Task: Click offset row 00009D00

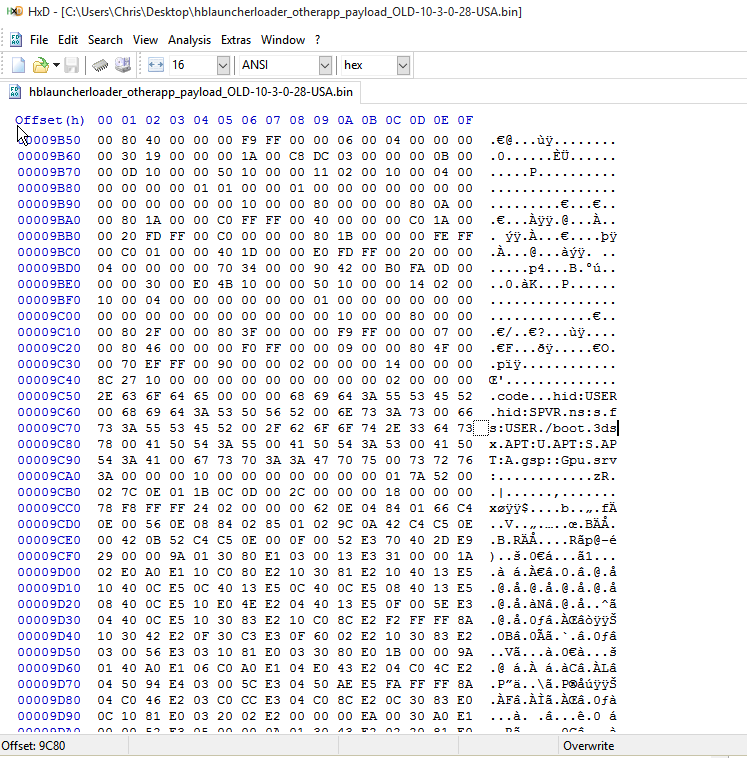Action: point(49,572)
